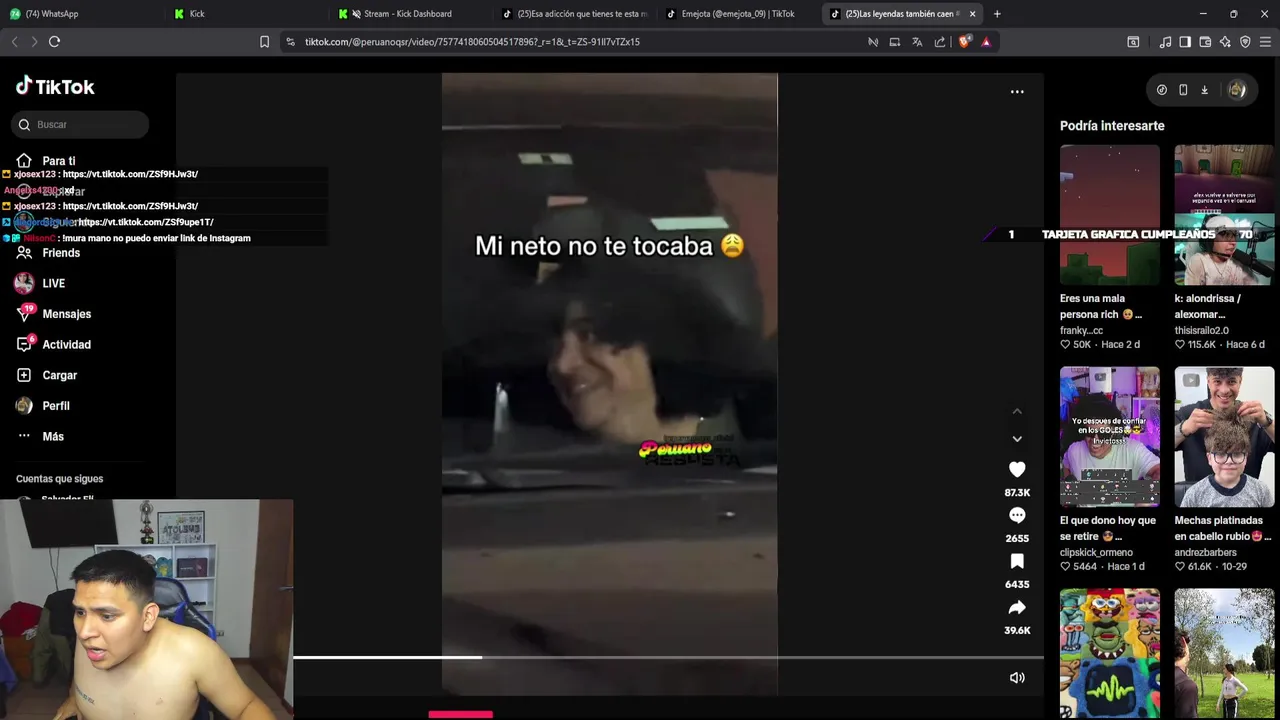Viewport: 1280px width, 720px height.
Task: Open the translate page icon
Action: point(917,42)
